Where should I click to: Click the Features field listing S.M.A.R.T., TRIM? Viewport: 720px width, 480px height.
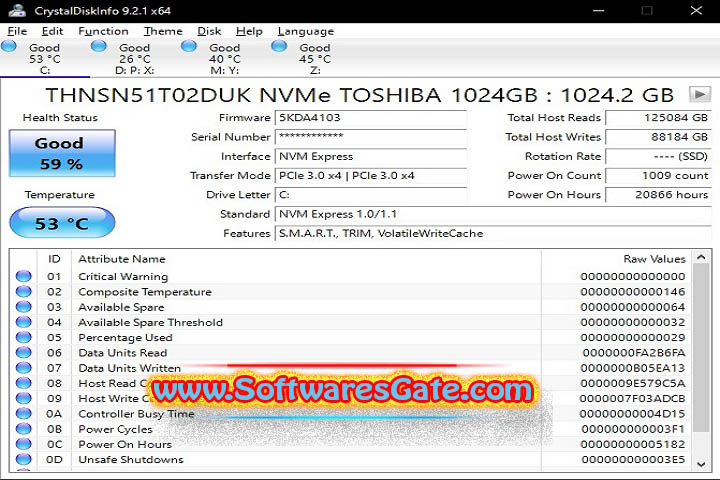click(493, 233)
